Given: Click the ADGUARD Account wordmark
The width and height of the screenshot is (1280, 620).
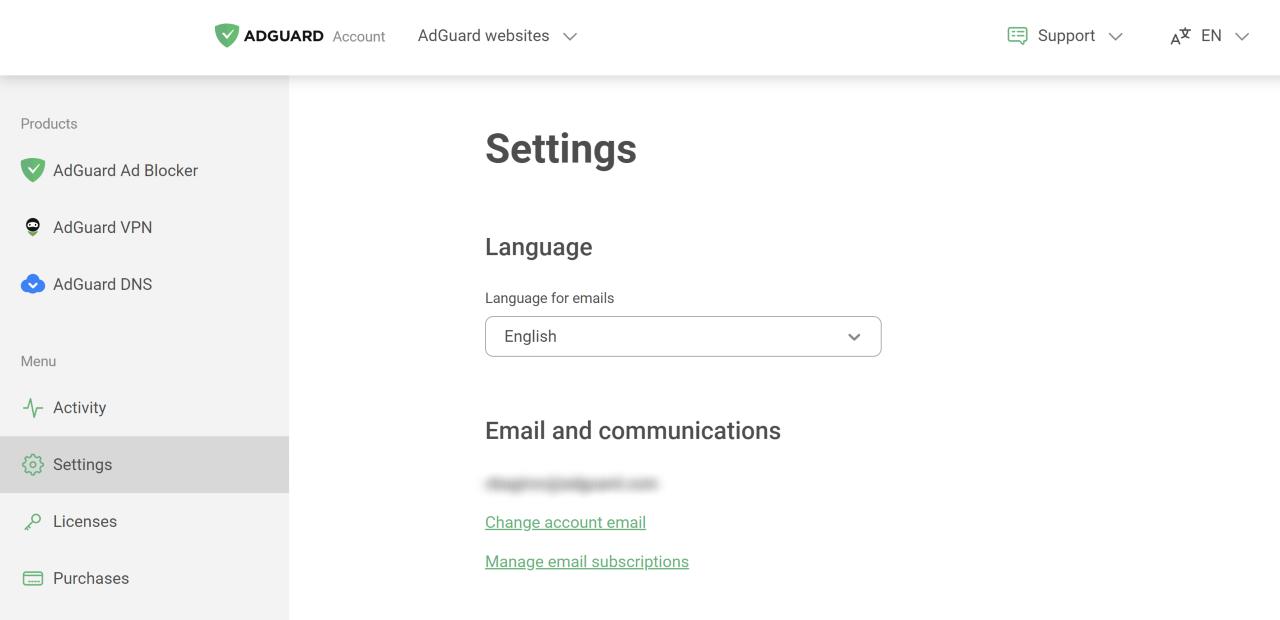Looking at the screenshot, I should tap(315, 36).
